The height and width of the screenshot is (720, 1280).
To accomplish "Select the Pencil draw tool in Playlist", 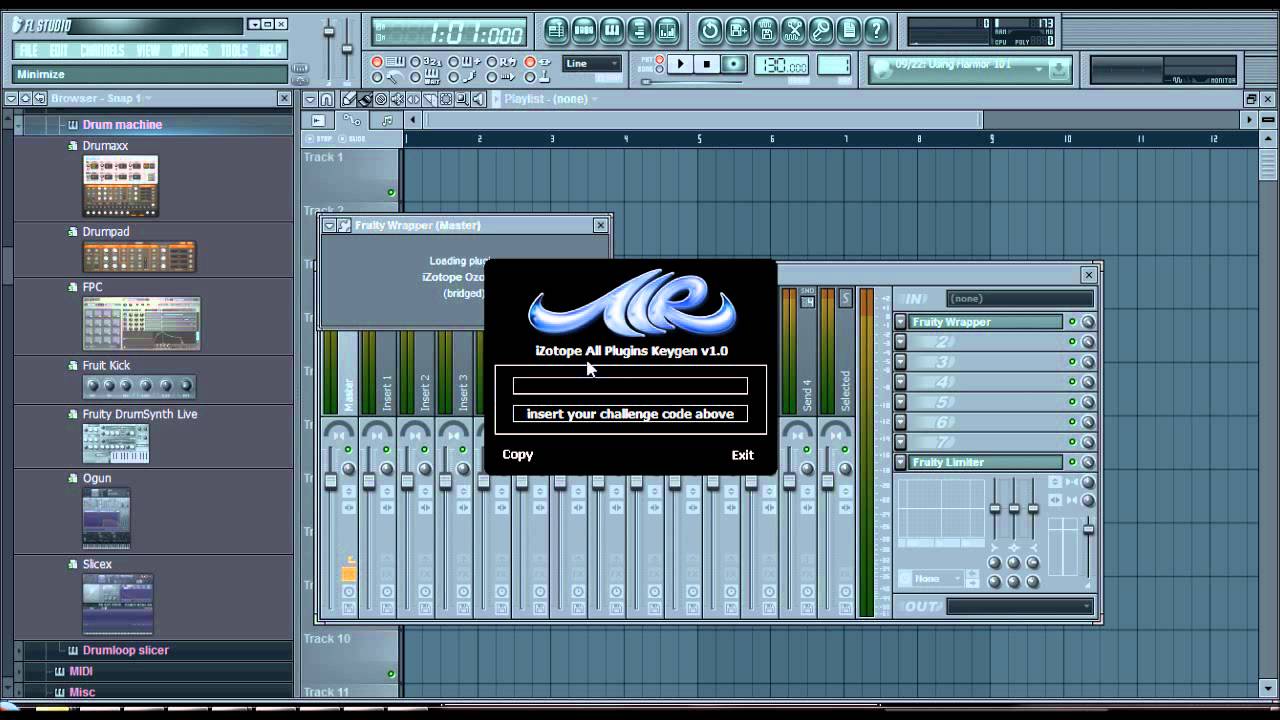I will (348, 99).
